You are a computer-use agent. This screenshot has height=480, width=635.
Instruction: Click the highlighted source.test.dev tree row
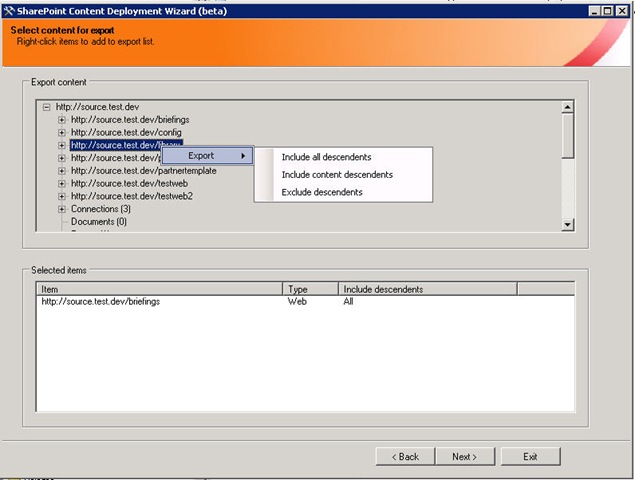point(126,145)
